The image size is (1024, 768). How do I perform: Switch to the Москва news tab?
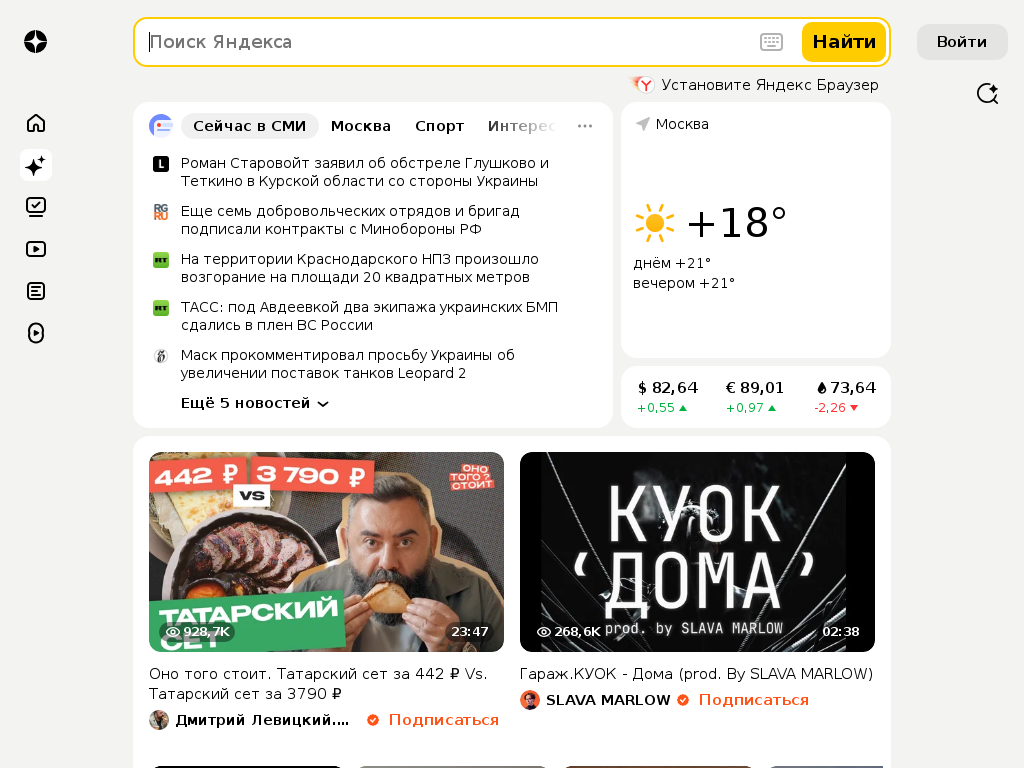coord(360,126)
